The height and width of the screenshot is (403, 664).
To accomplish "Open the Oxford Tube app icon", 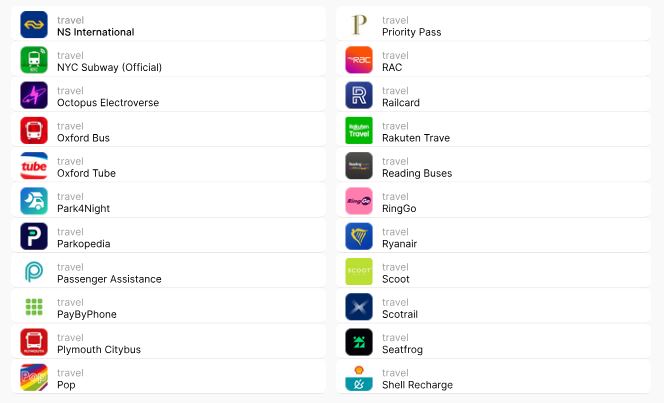I will pos(34,166).
